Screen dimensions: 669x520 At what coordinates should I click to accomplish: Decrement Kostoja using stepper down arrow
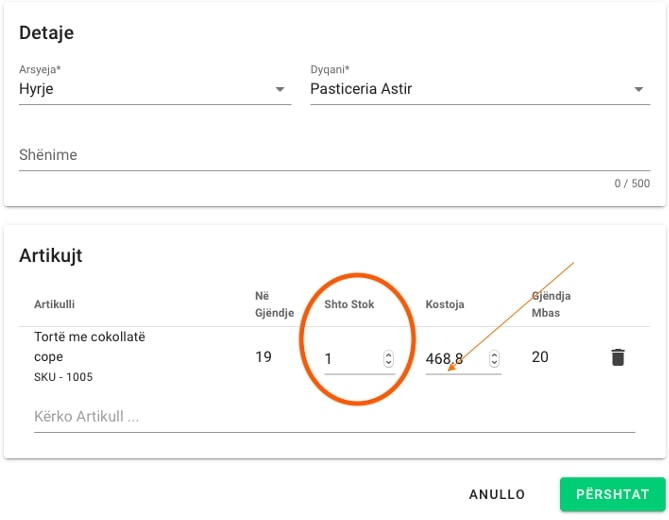(x=494, y=363)
